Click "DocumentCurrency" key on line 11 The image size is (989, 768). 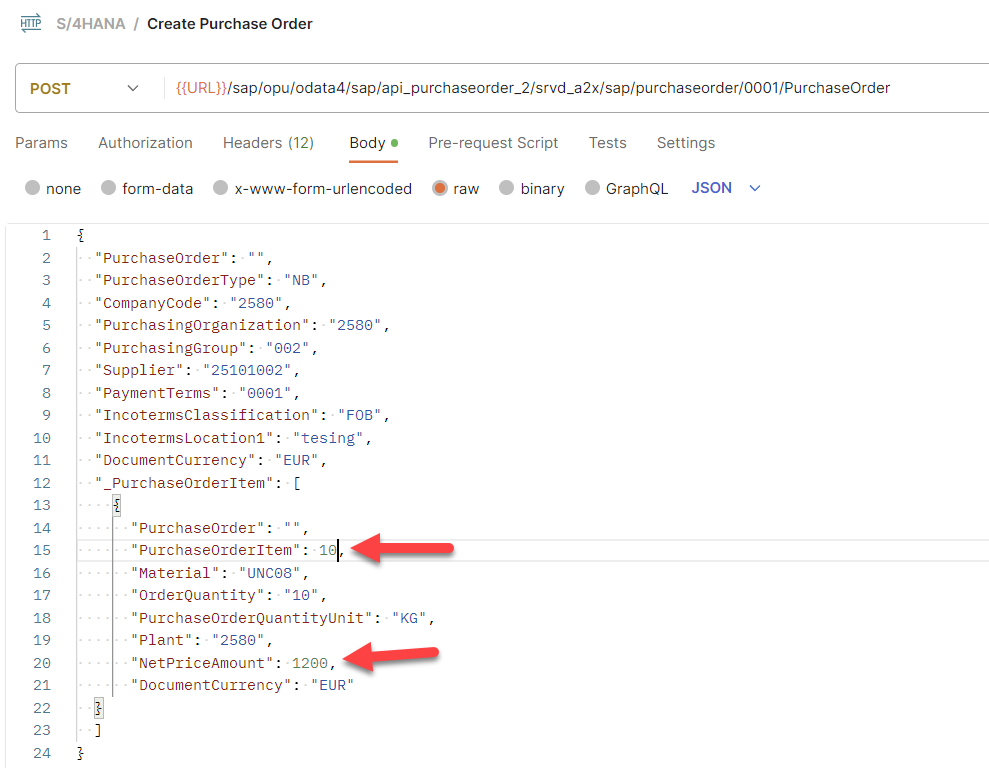pos(175,460)
